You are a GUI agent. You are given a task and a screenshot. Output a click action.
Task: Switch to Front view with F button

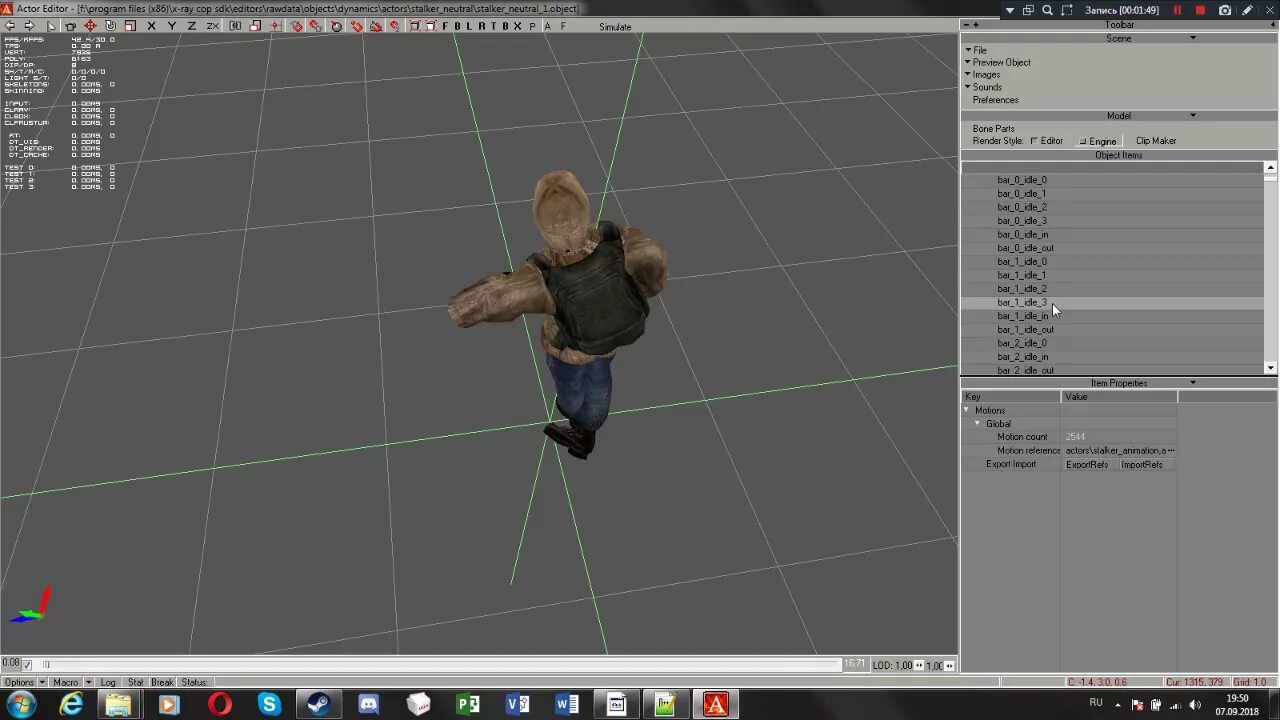[x=444, y=26]
